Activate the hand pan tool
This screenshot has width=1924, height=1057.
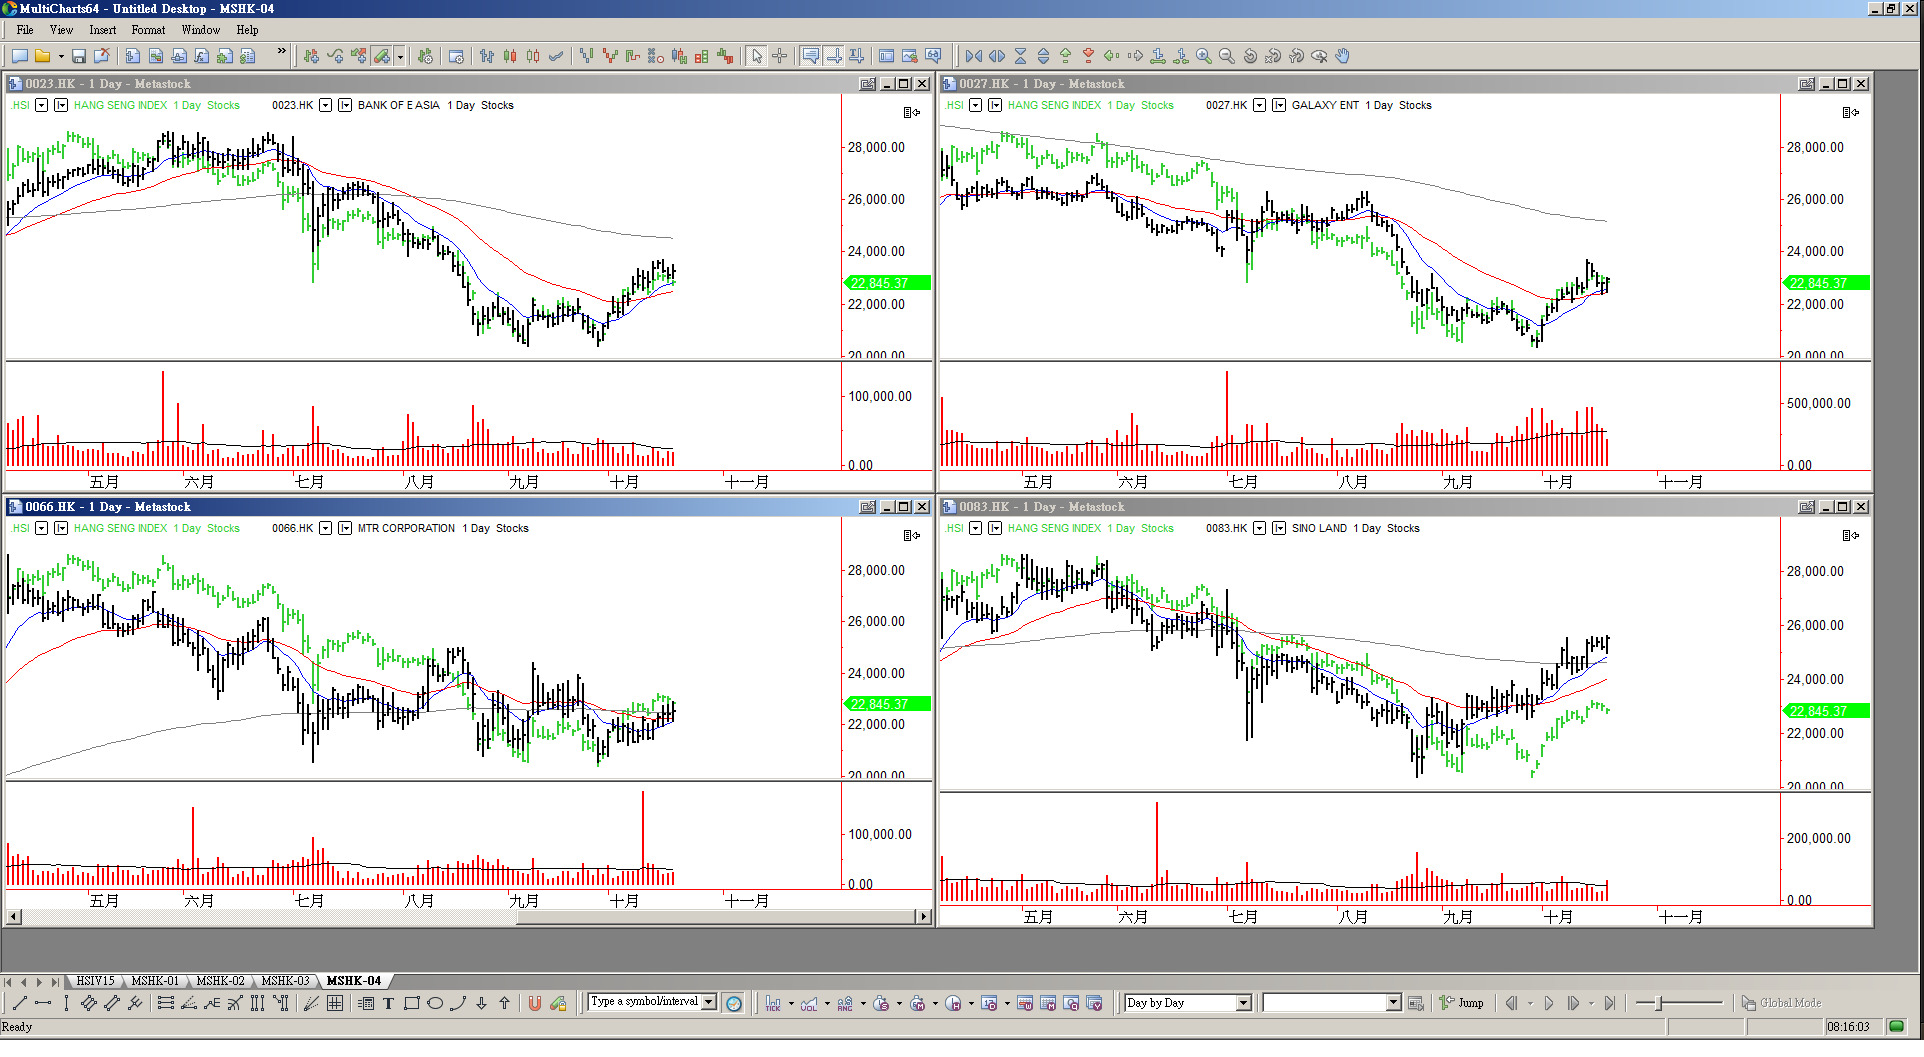tap(1343, 56)
